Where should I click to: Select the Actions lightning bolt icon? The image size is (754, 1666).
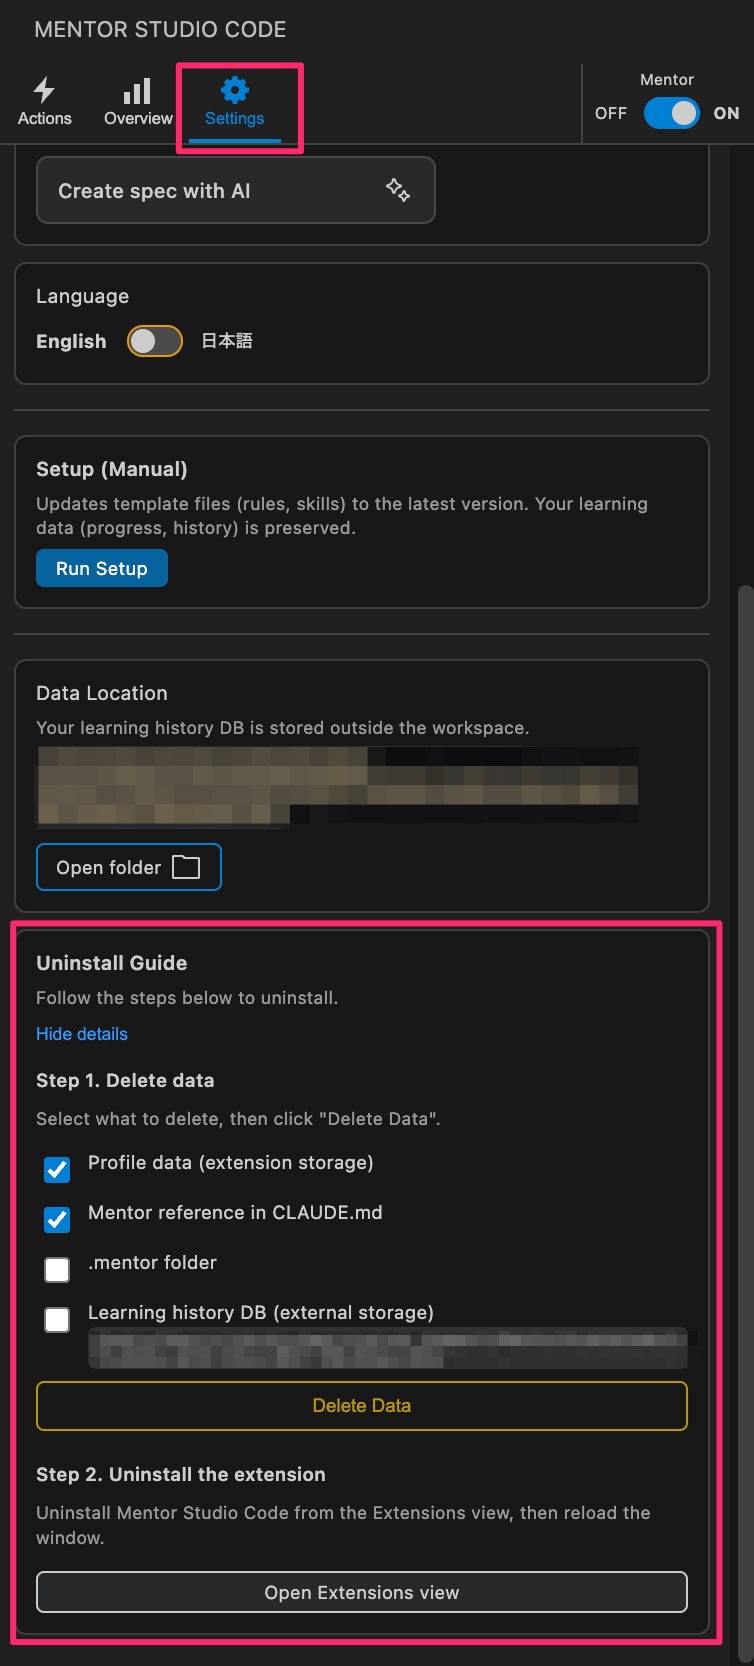[x=44, y=90]
